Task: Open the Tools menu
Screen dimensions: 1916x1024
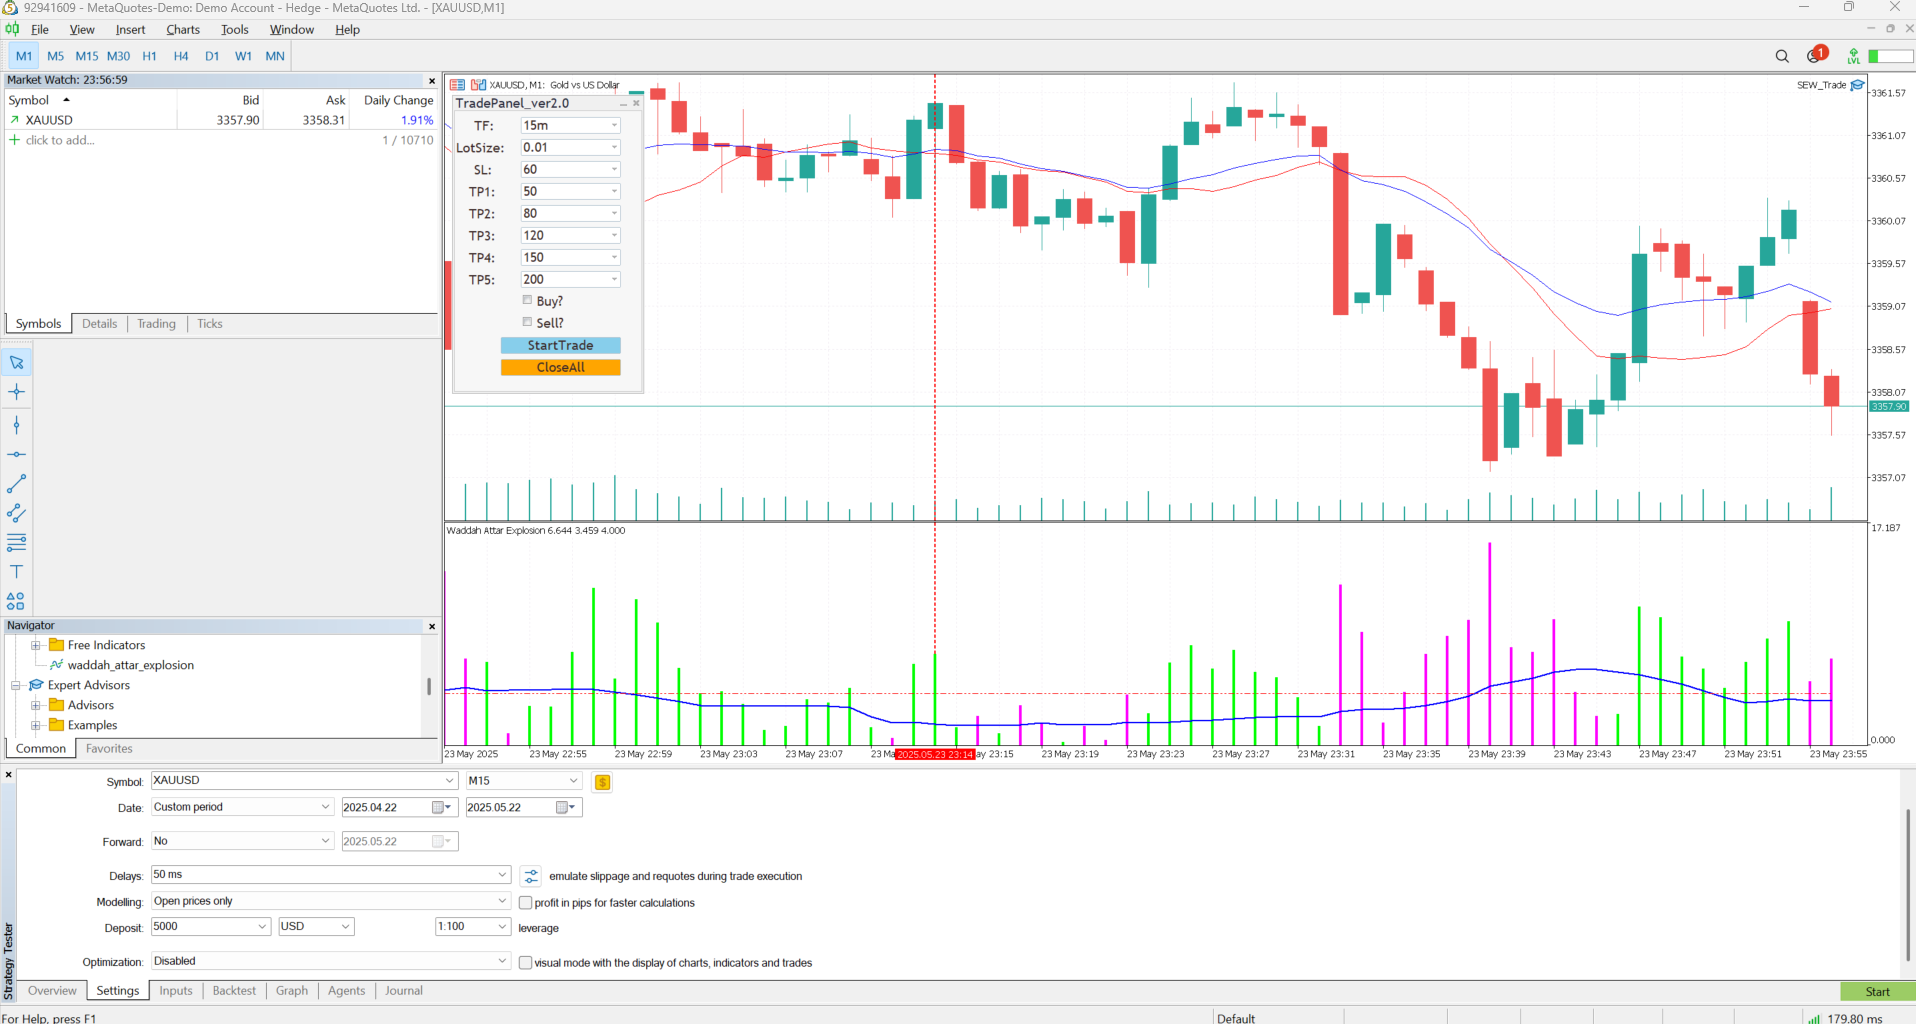Action: (x=234, y=29)
